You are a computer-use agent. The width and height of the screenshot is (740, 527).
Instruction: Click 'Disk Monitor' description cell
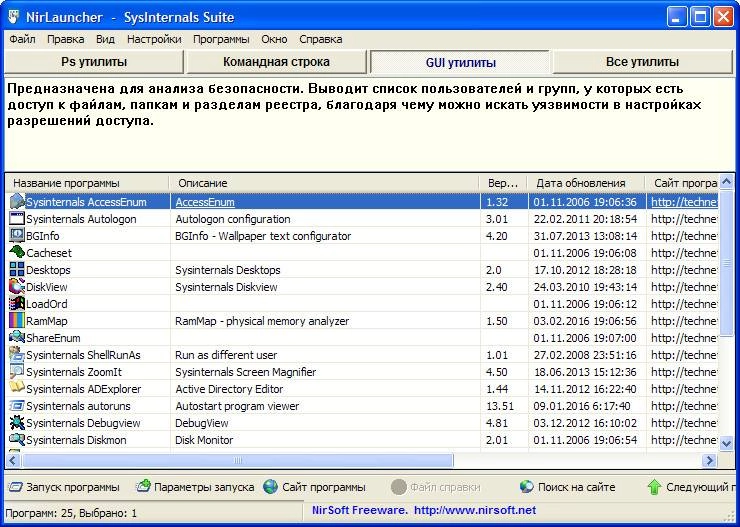204,440
